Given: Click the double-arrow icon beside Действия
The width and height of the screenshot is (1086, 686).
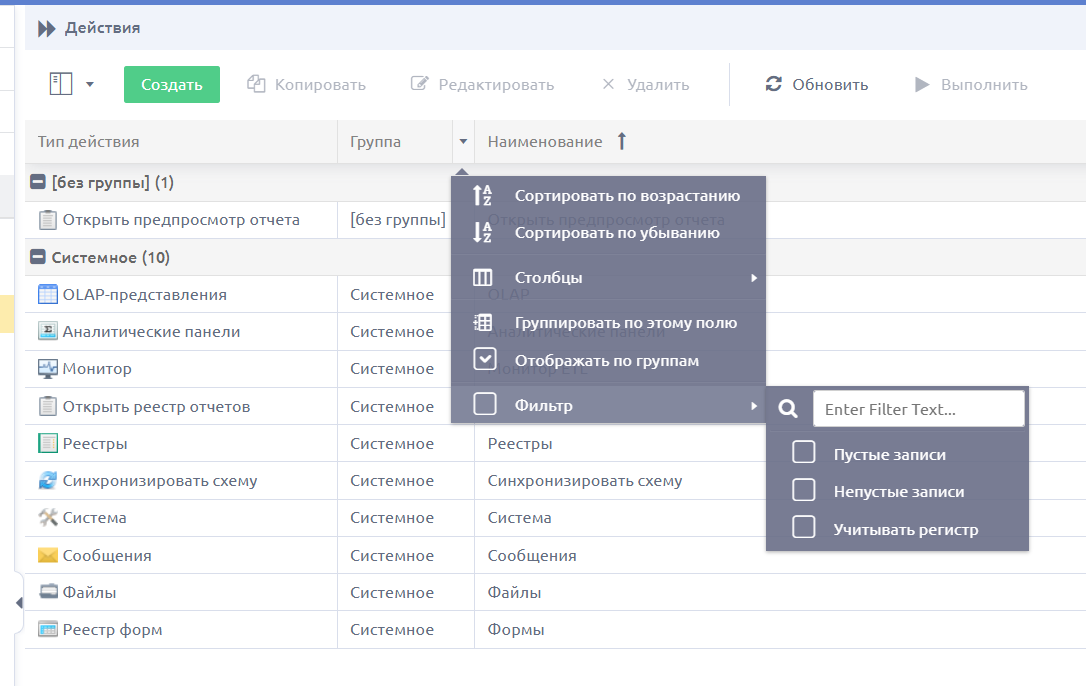Looking at the screenshot, I should tap(46, 28).
